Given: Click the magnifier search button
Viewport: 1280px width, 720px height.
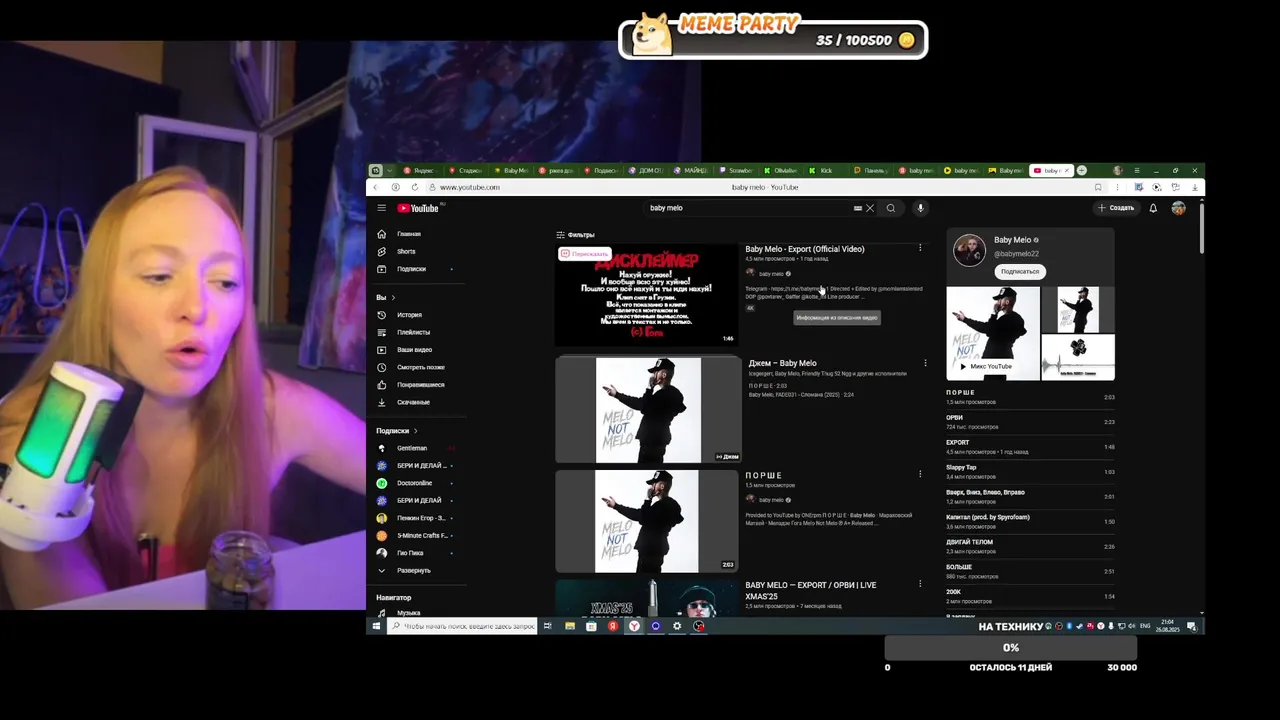Looking at the screenshot, I should point(890,208).
